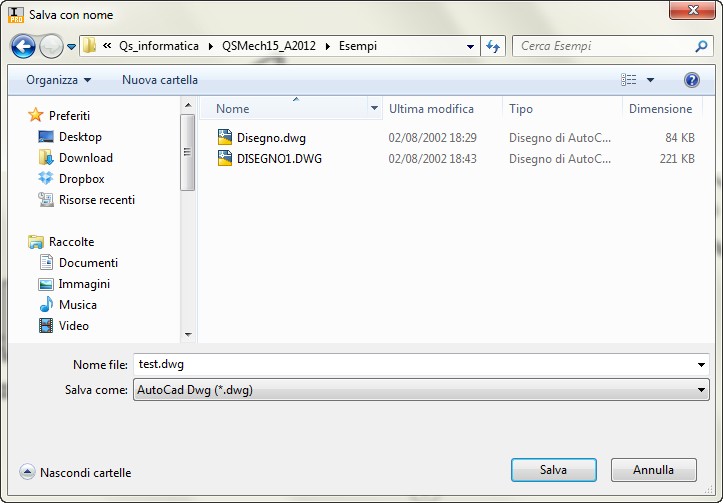723x503 pixels.
Task: Sort by the Dimensione column
Action: [x=661, y=109]
